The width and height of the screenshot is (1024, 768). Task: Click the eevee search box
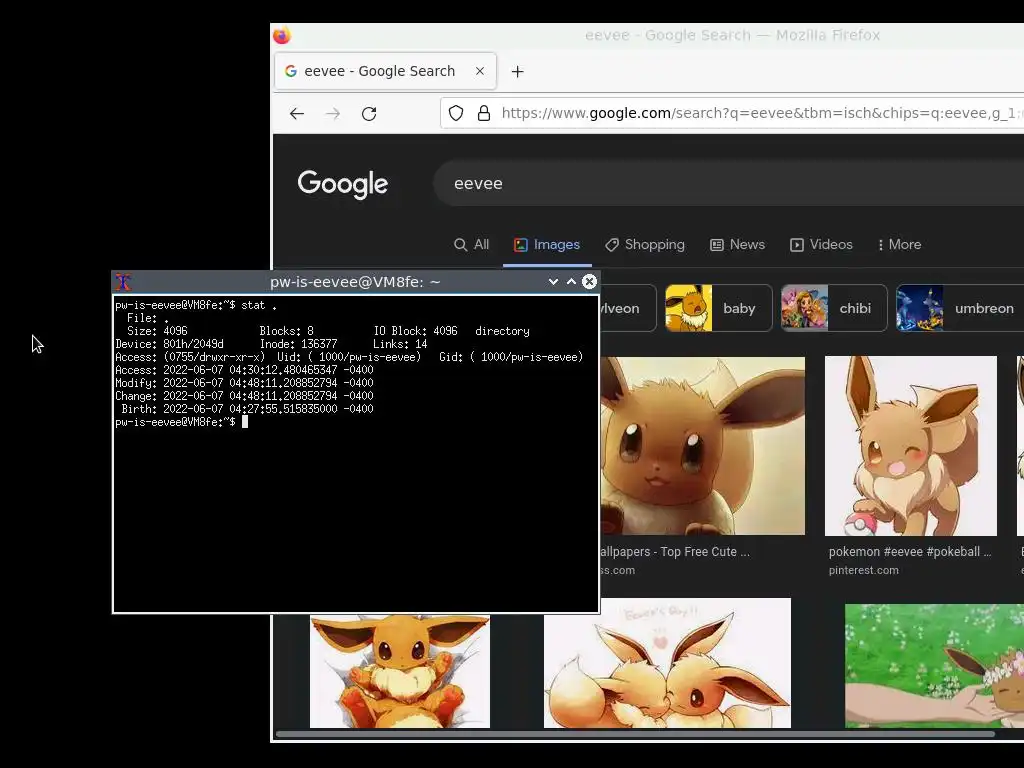(728, 184)
